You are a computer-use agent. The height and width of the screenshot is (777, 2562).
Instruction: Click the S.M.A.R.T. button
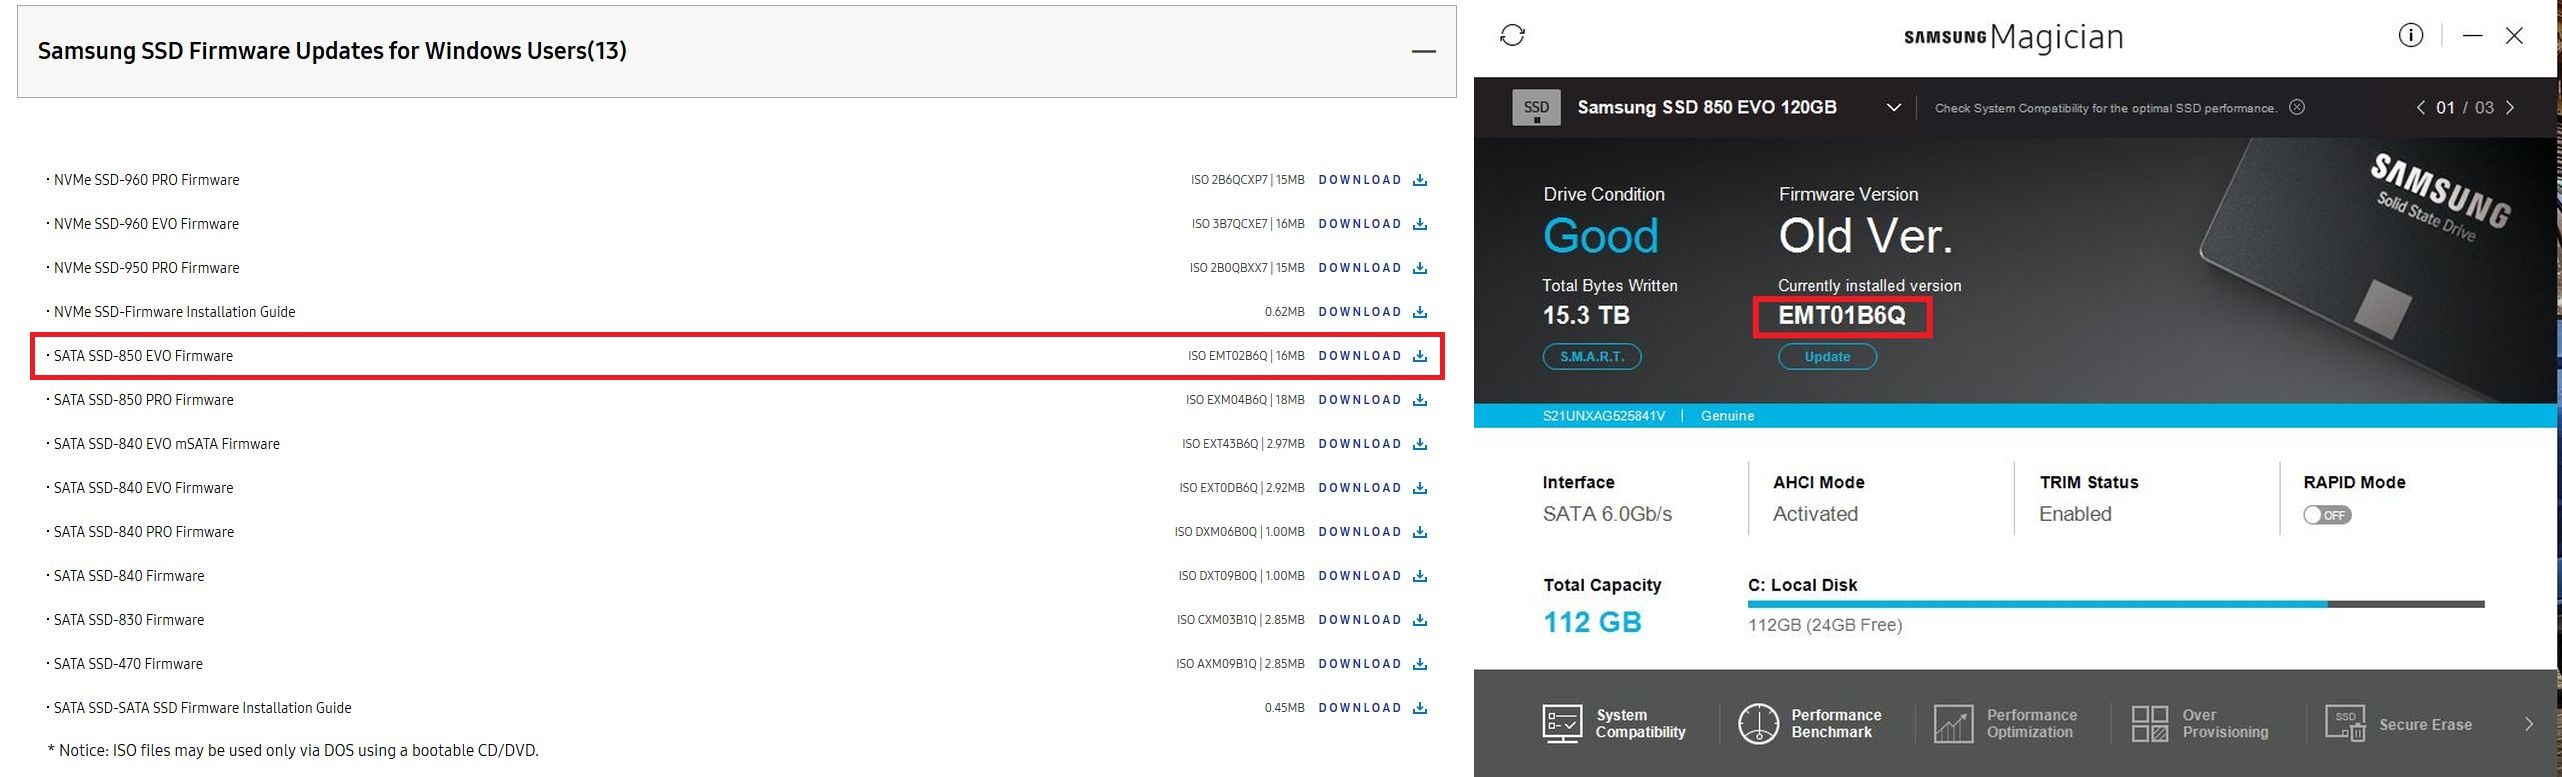coord(1592,357)
